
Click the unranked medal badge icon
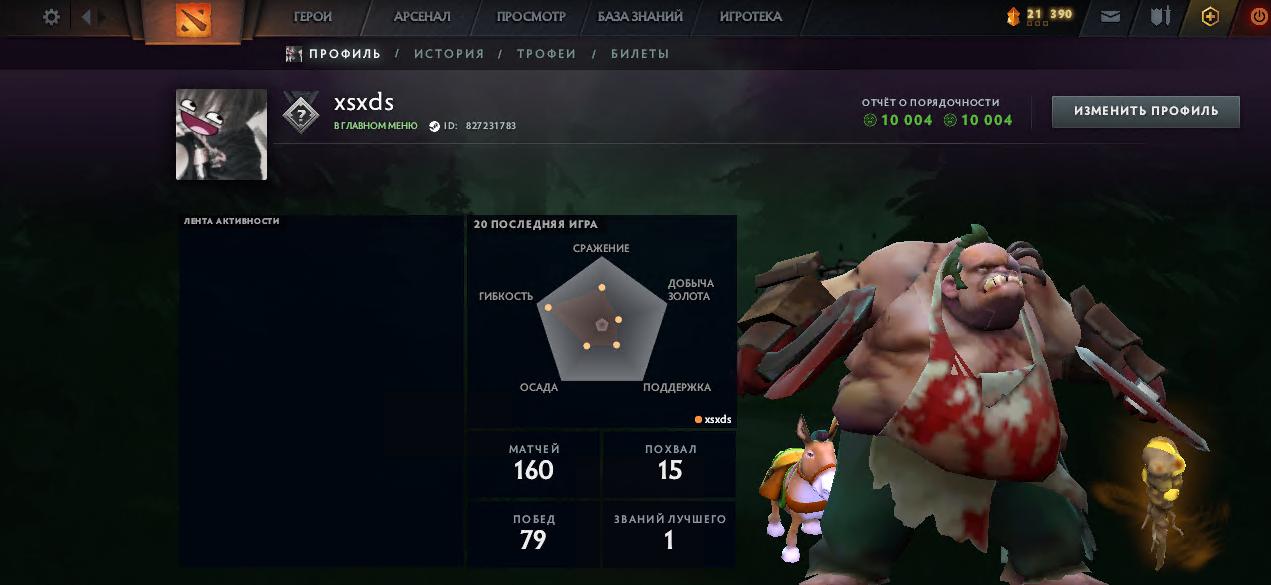(x=301, y=112)
